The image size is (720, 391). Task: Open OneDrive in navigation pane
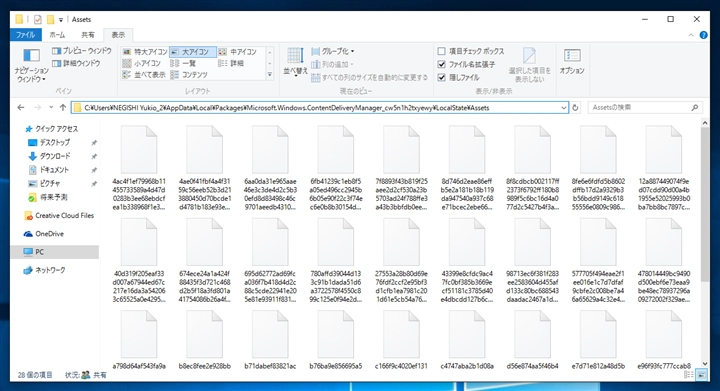44,234
